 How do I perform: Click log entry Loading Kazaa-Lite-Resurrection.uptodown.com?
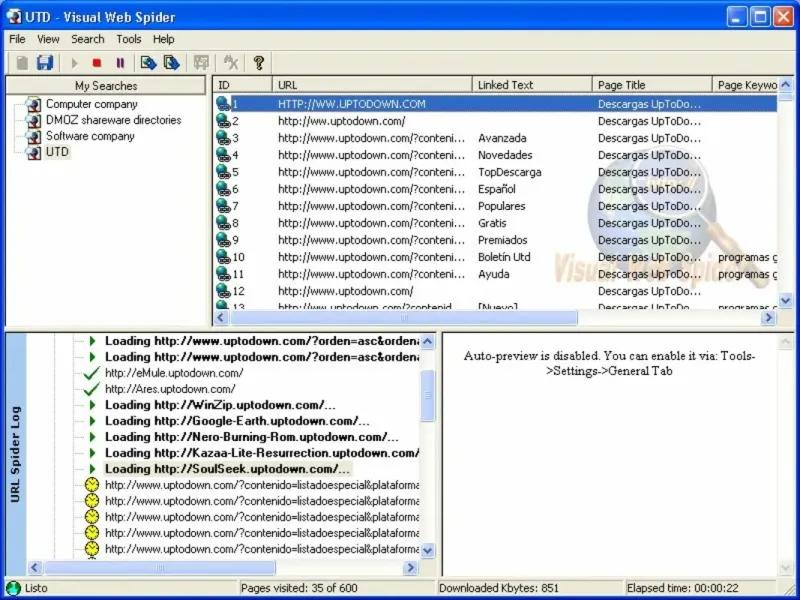click(x=262, y=453)
